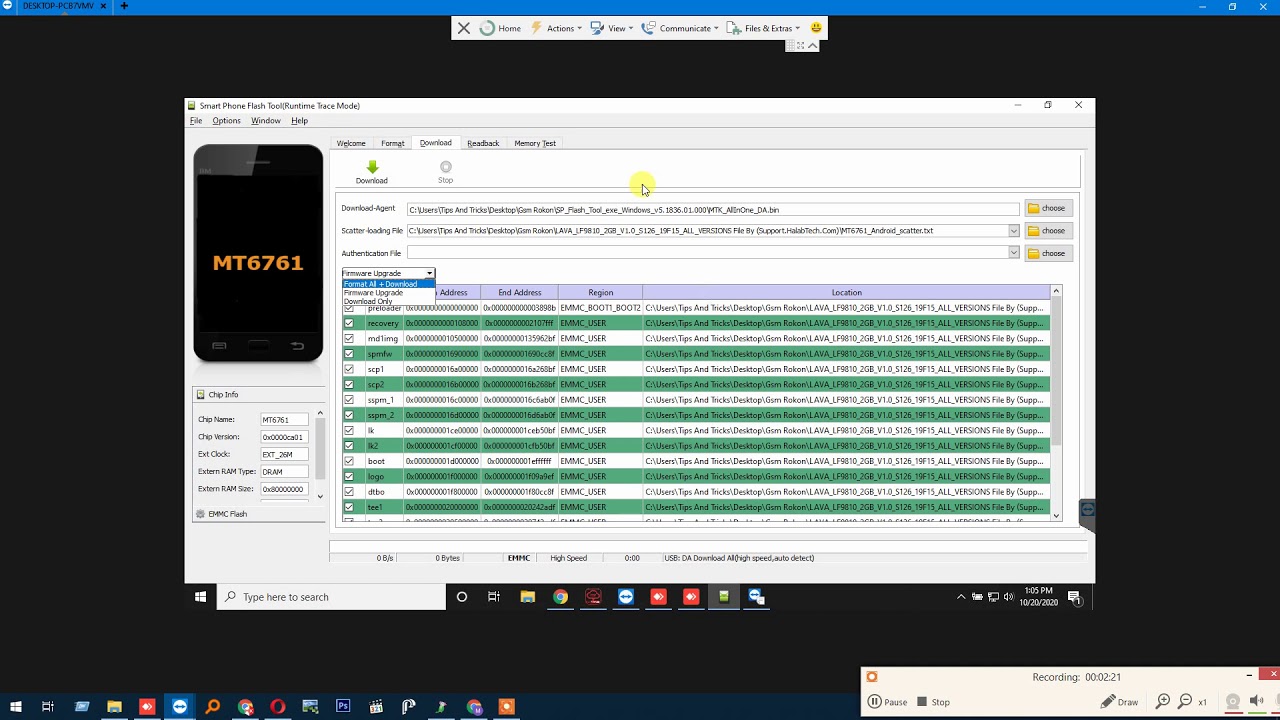Show hidden tray icons on remote taskbar
Viewport: 1280px width, 720px height.
tap(961, 597)
